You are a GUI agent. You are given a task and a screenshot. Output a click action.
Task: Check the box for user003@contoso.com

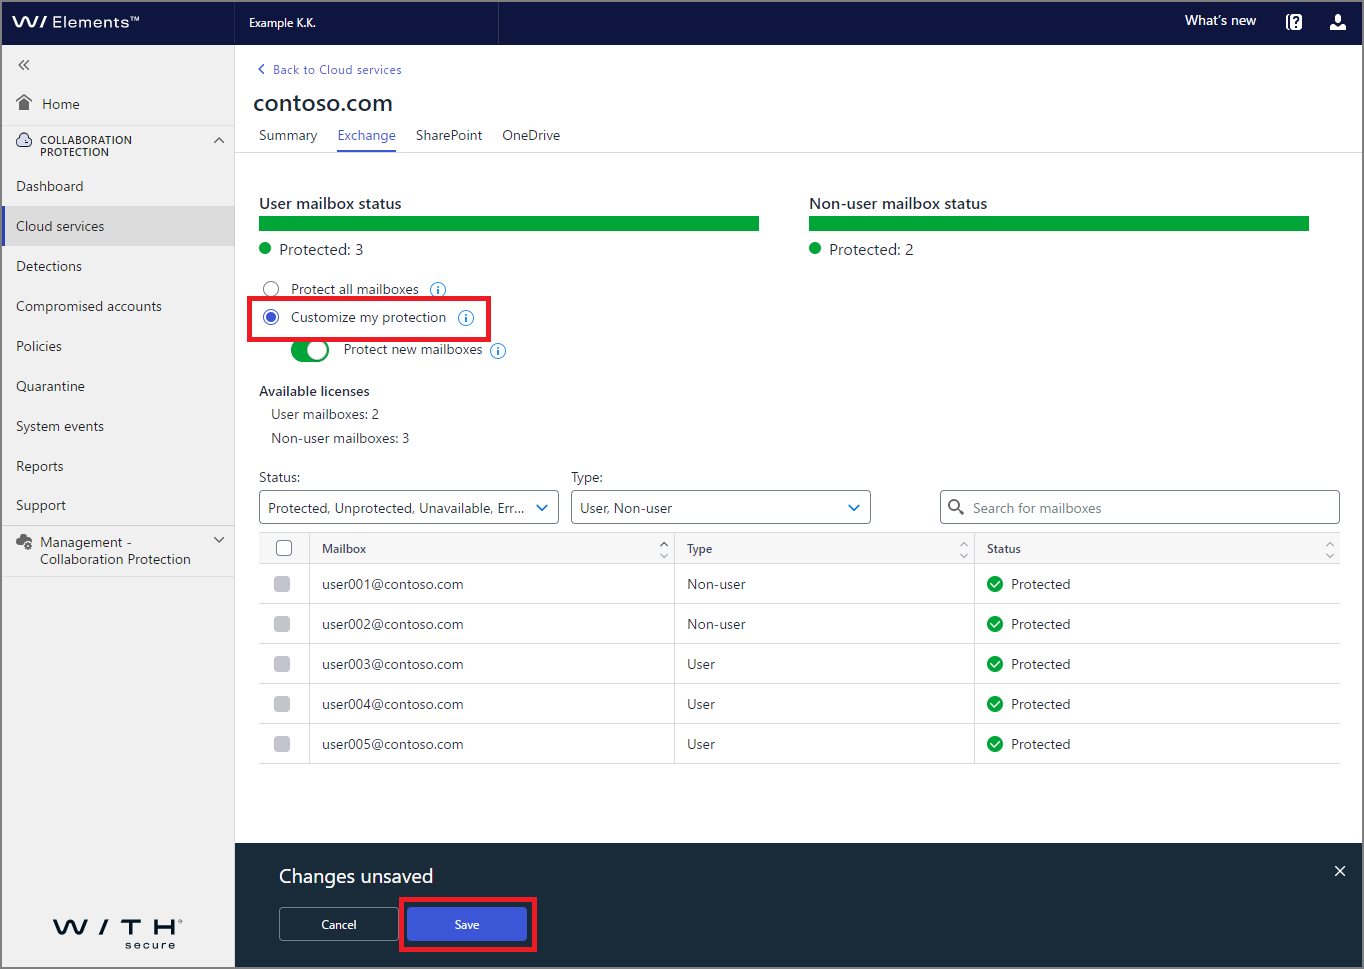(x=282, y=664)
